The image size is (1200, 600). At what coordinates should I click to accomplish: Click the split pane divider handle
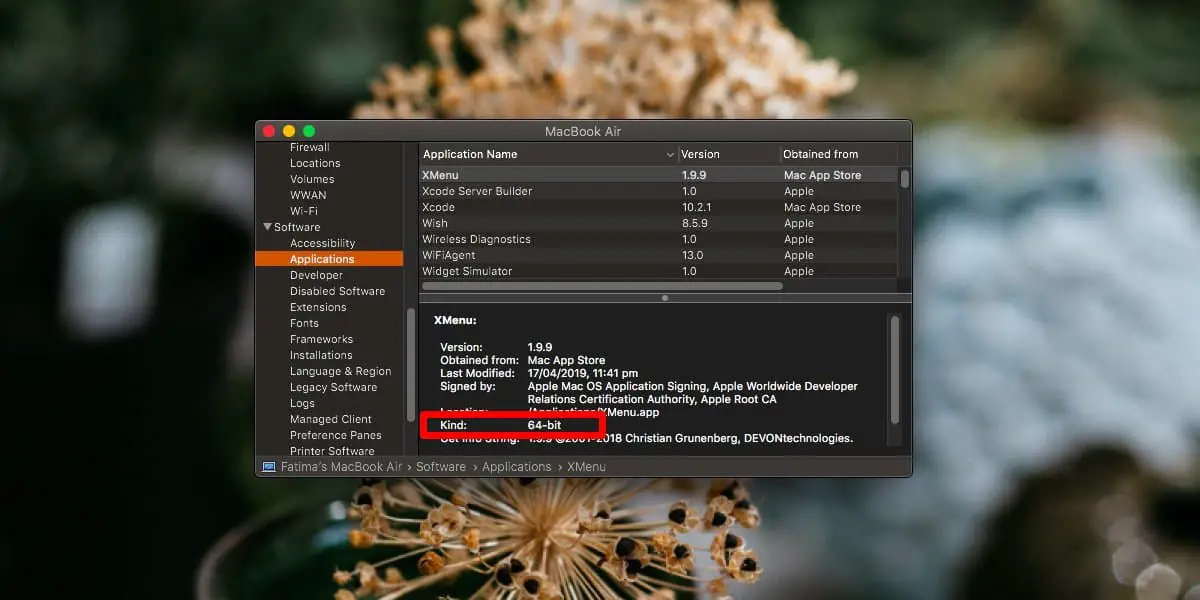pyautogui.click(x=665, y=297)
